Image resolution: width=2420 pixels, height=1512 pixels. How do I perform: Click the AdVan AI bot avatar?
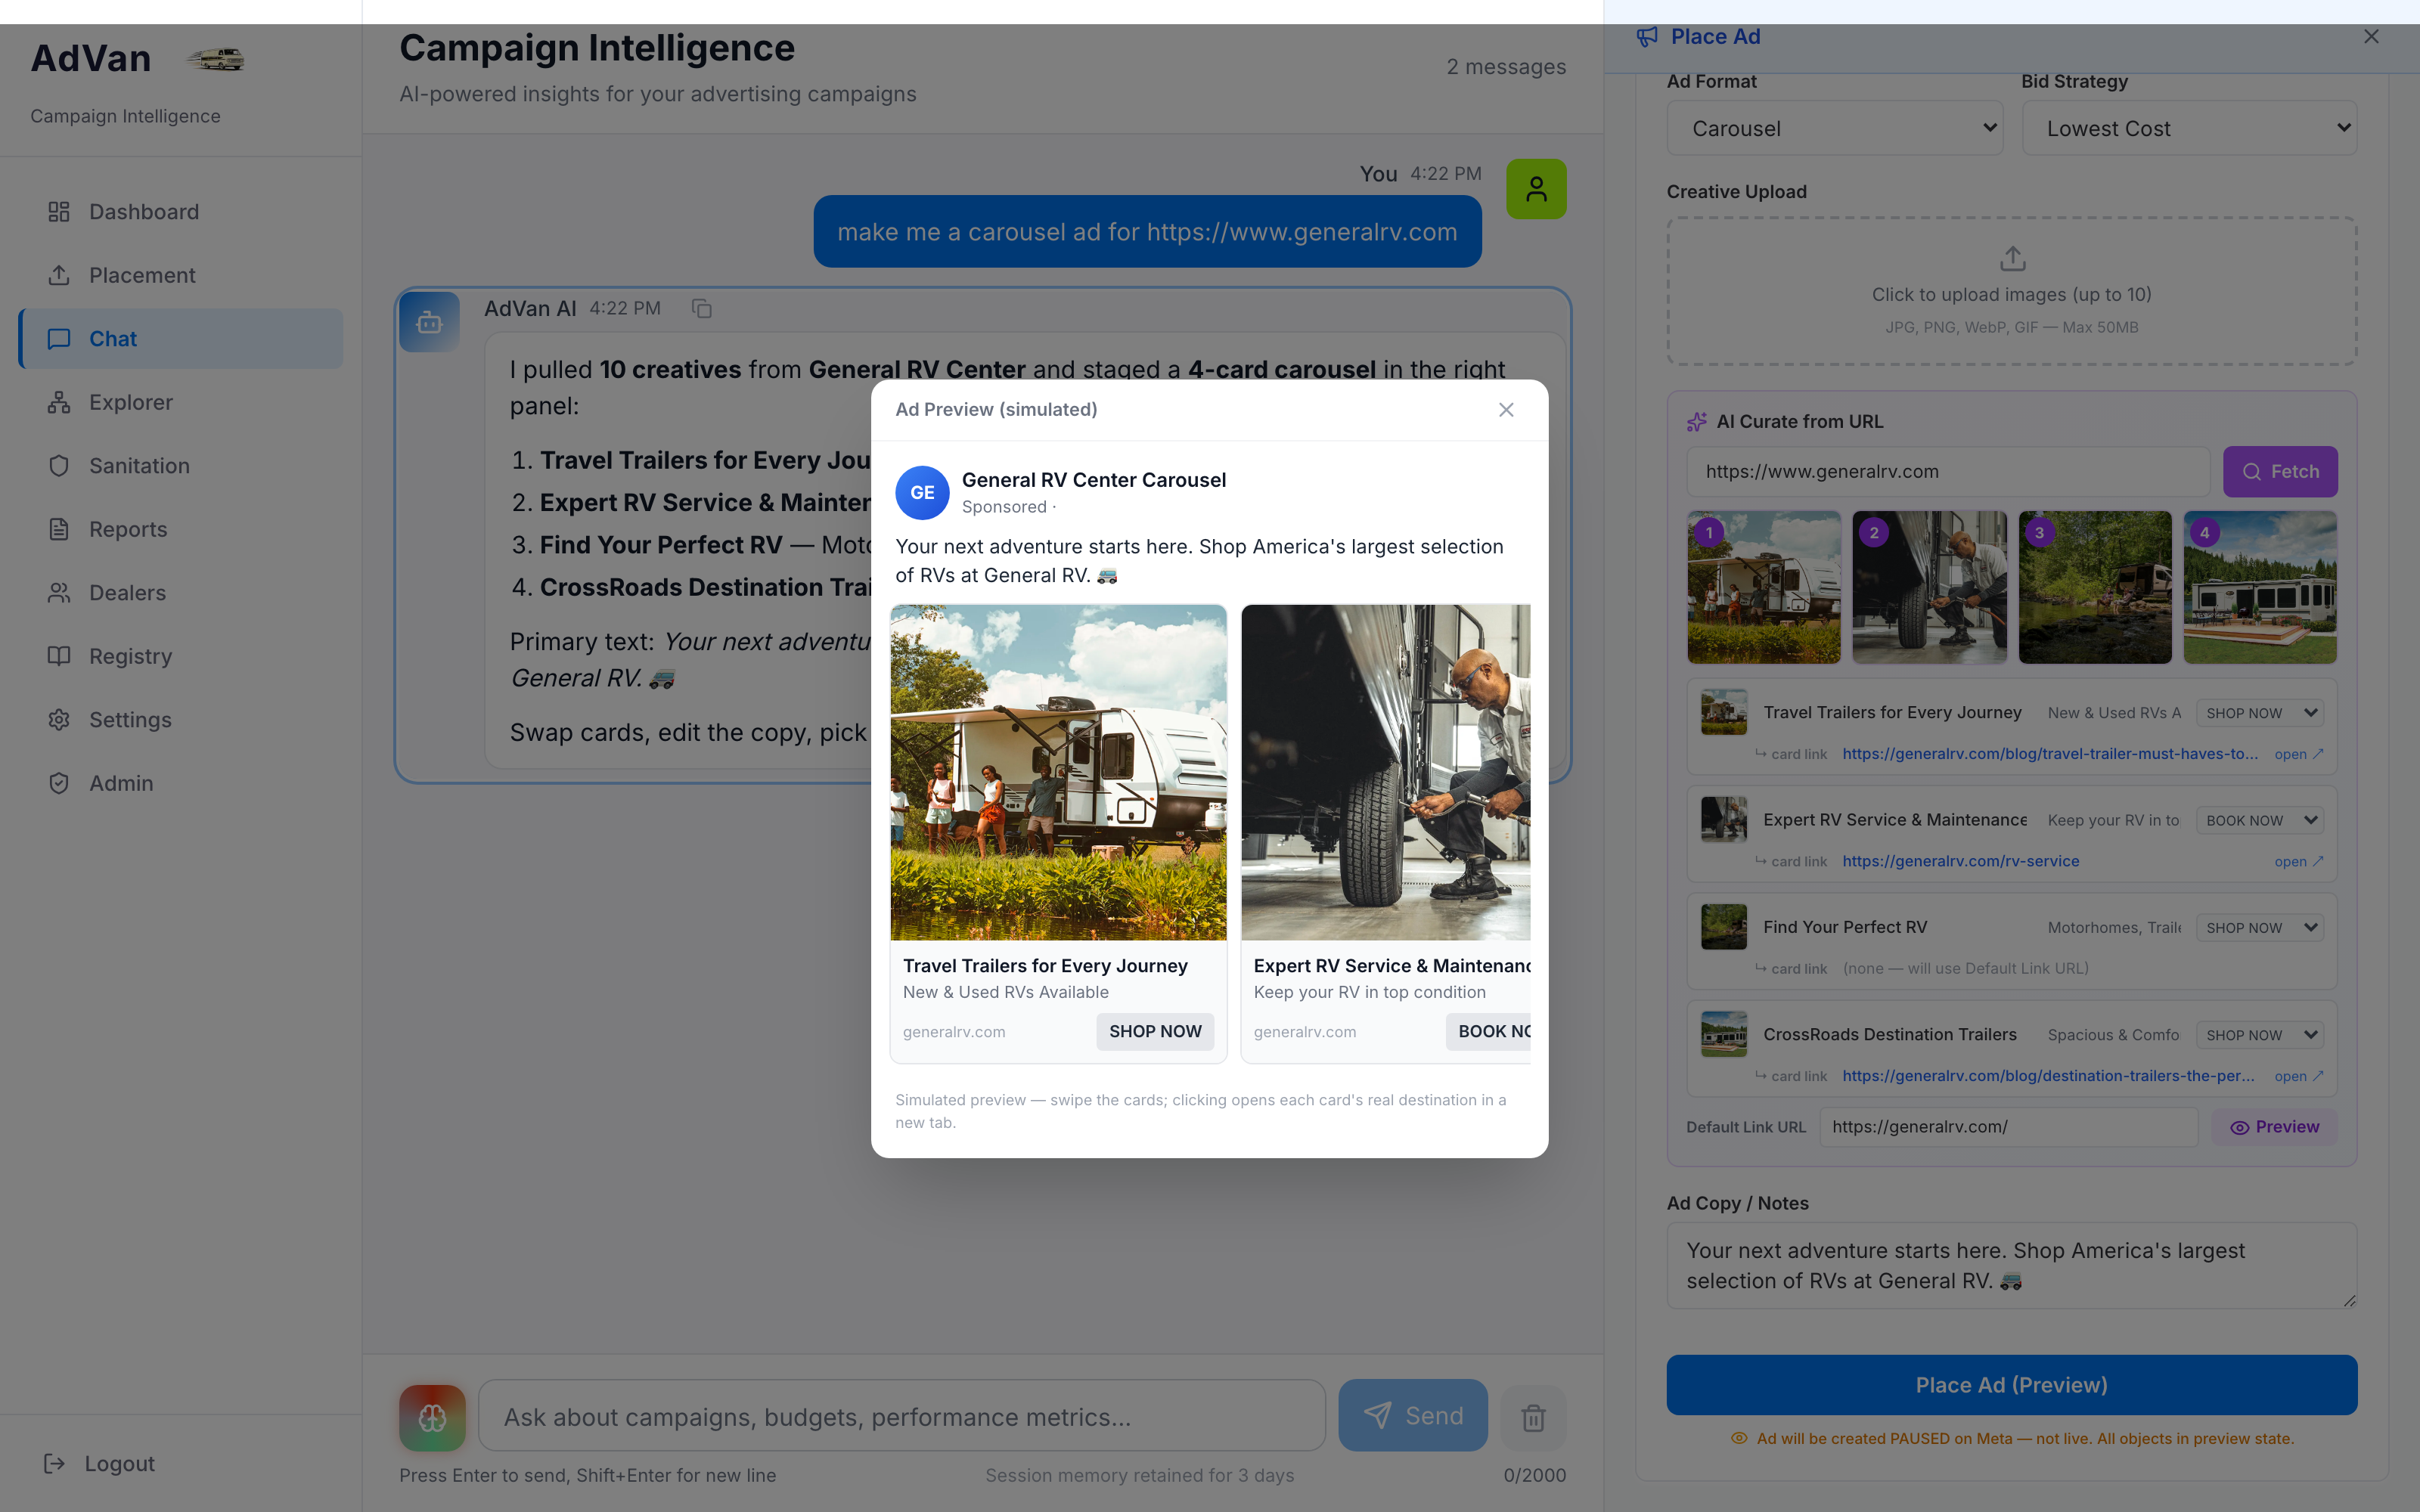click(429, 322)
